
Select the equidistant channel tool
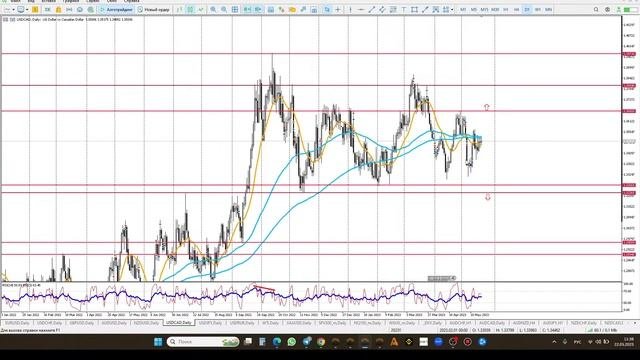[382, 9]
